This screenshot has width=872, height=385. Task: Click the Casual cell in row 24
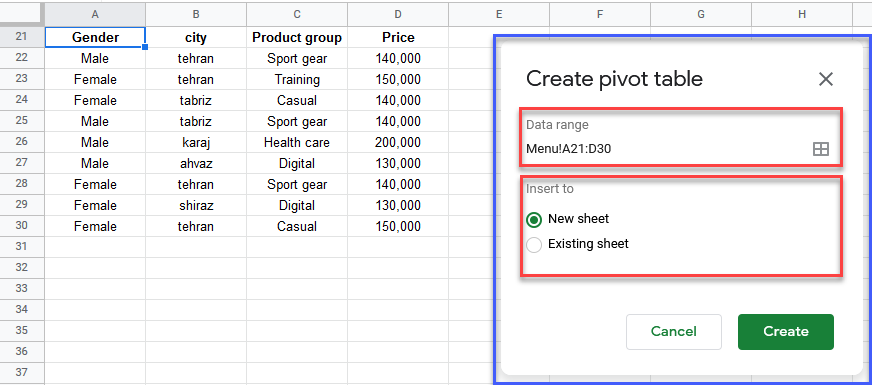point(297,101)
